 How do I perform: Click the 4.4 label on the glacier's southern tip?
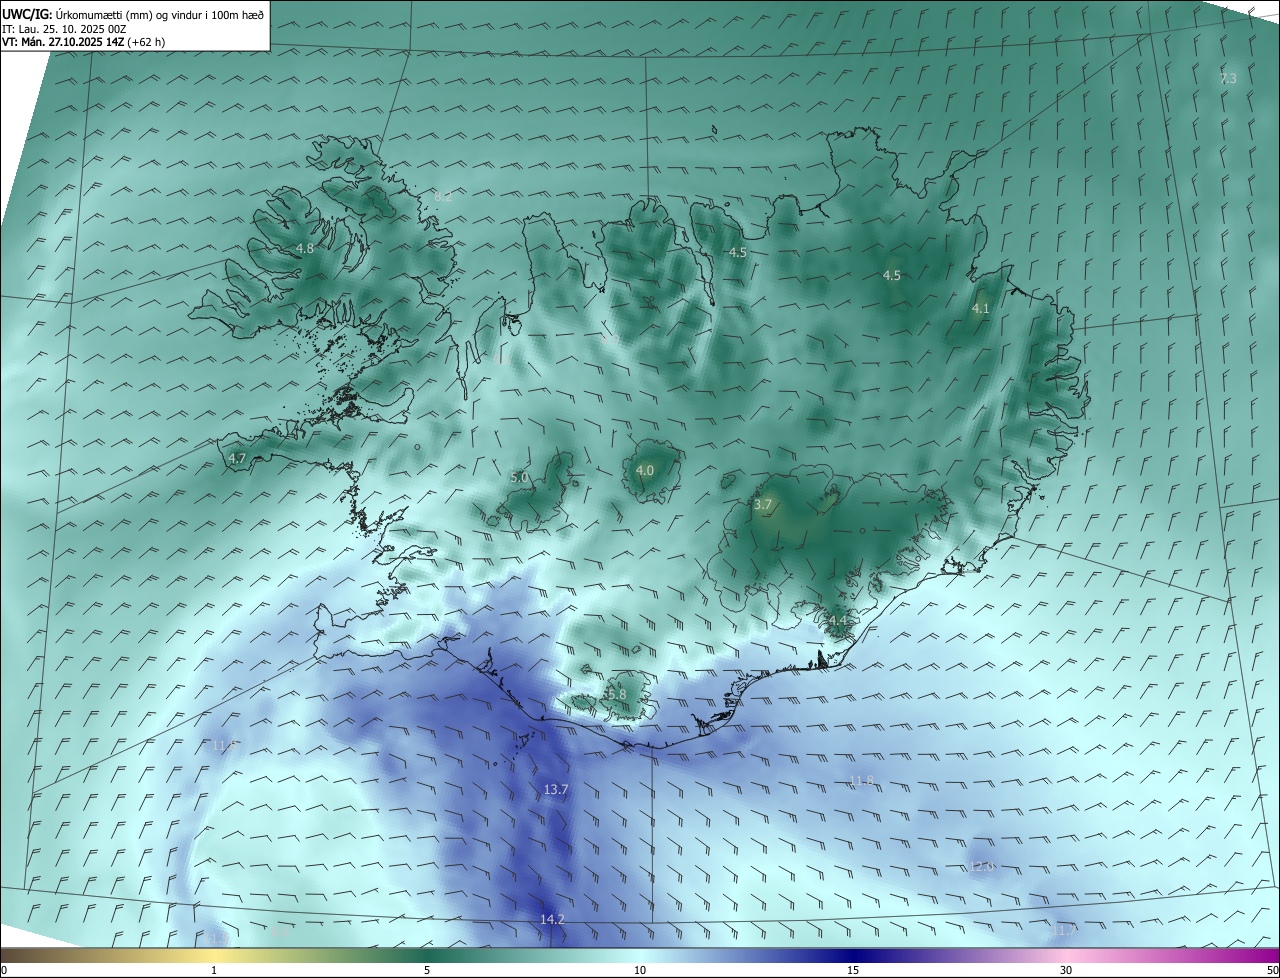pos(838,621)
